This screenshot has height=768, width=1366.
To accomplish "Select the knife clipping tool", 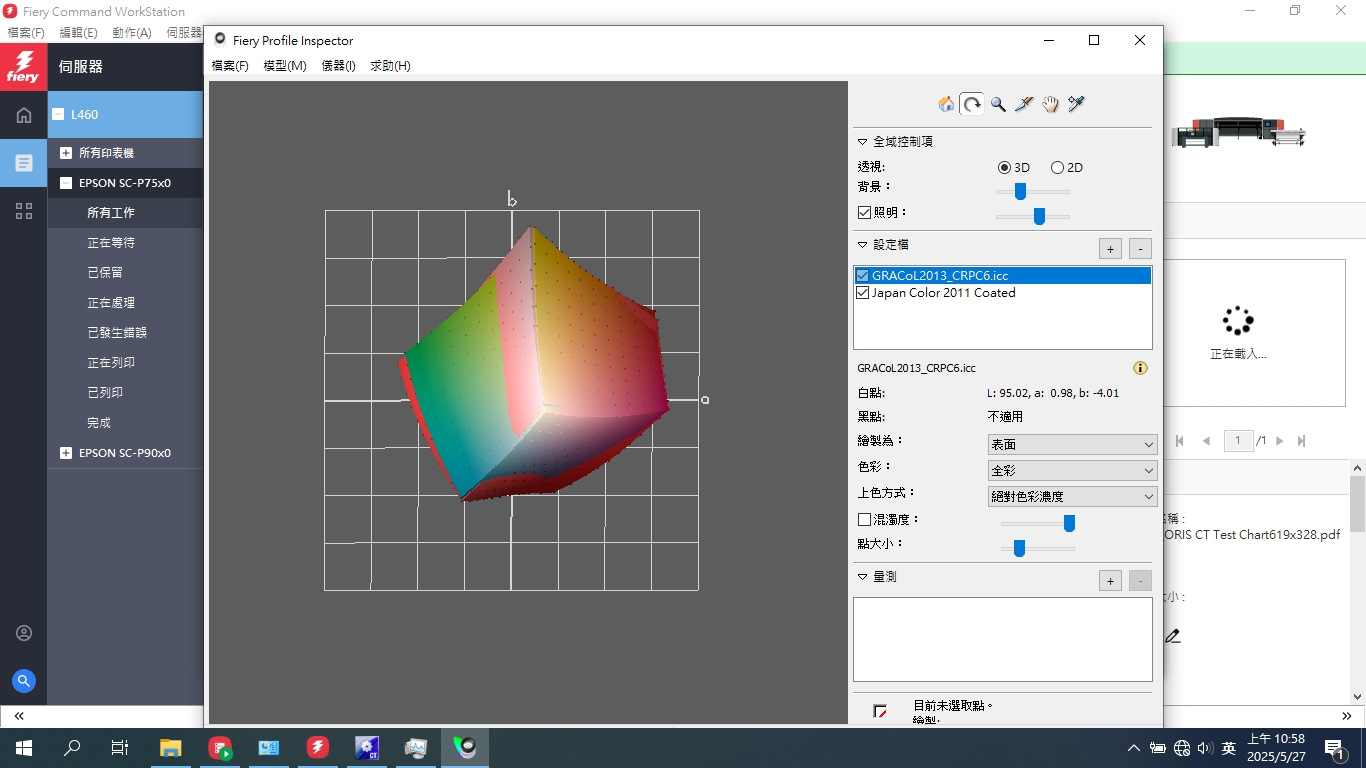I will [1024, 104].
